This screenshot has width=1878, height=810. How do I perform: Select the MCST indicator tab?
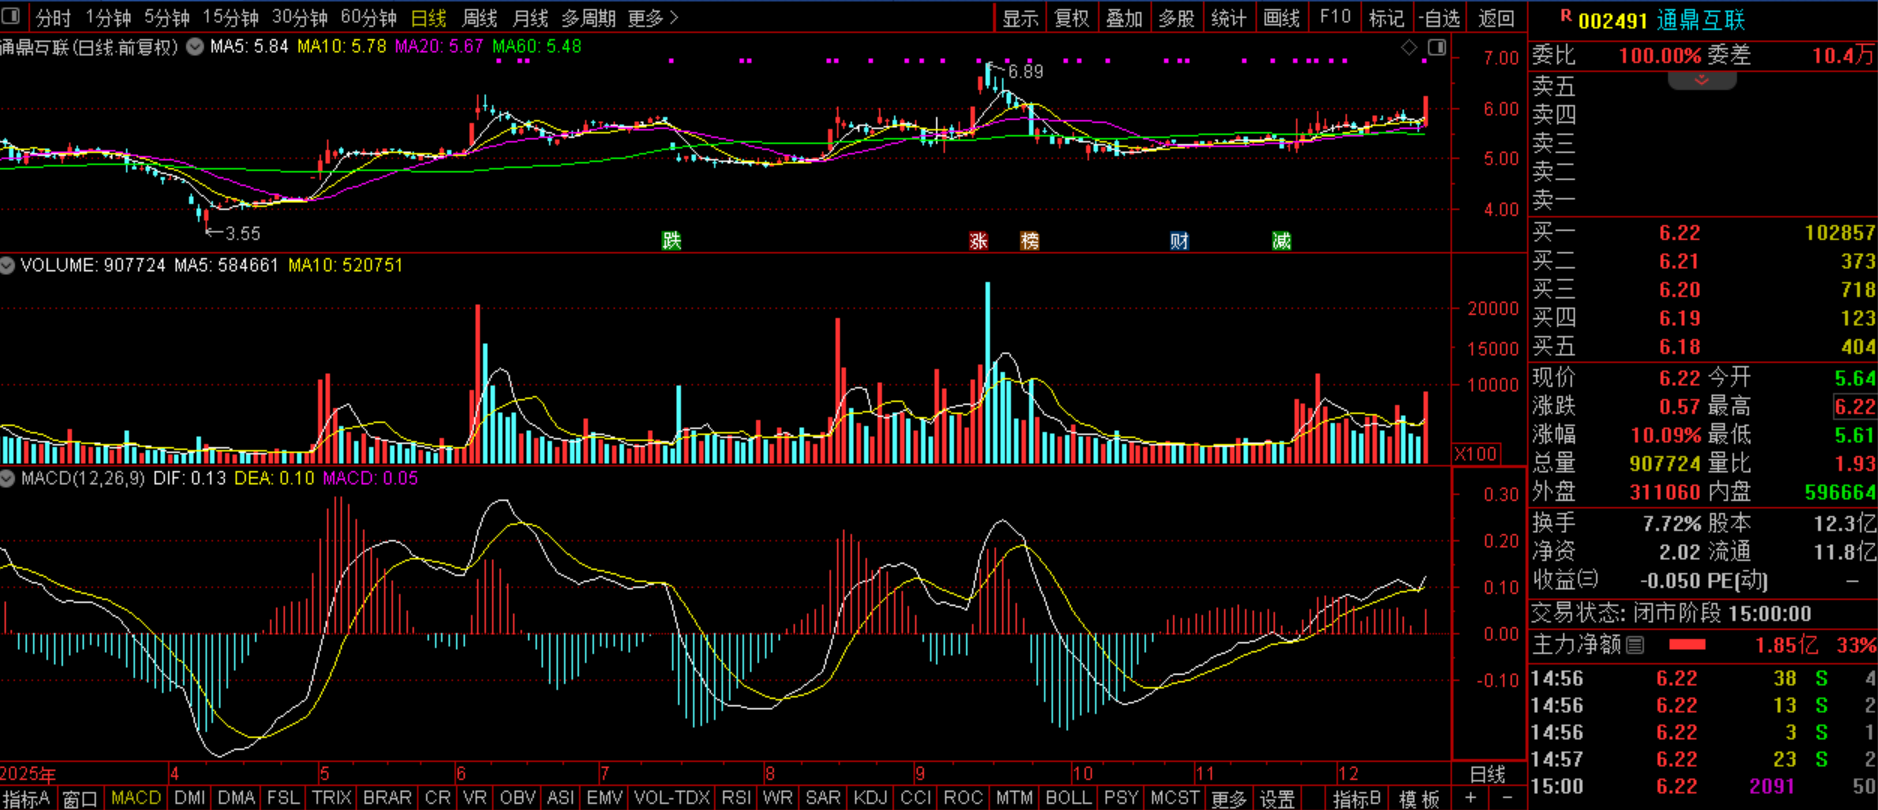pos(1175,798)
